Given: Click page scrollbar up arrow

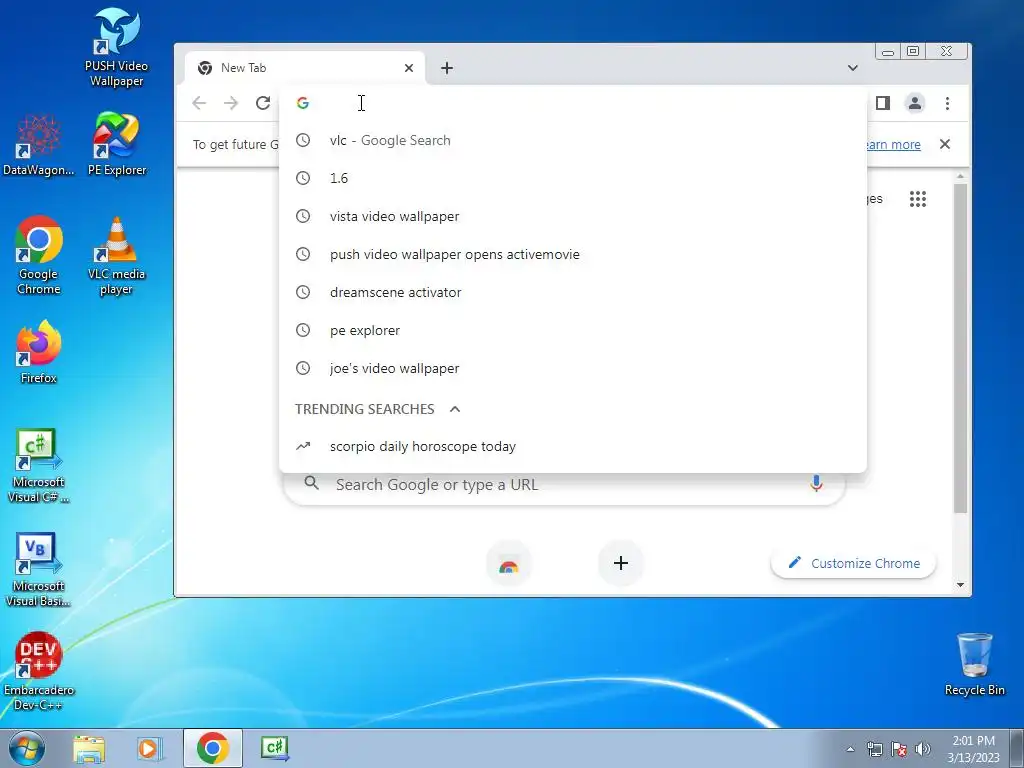Looking at the screenshot, I should [960, 176].
